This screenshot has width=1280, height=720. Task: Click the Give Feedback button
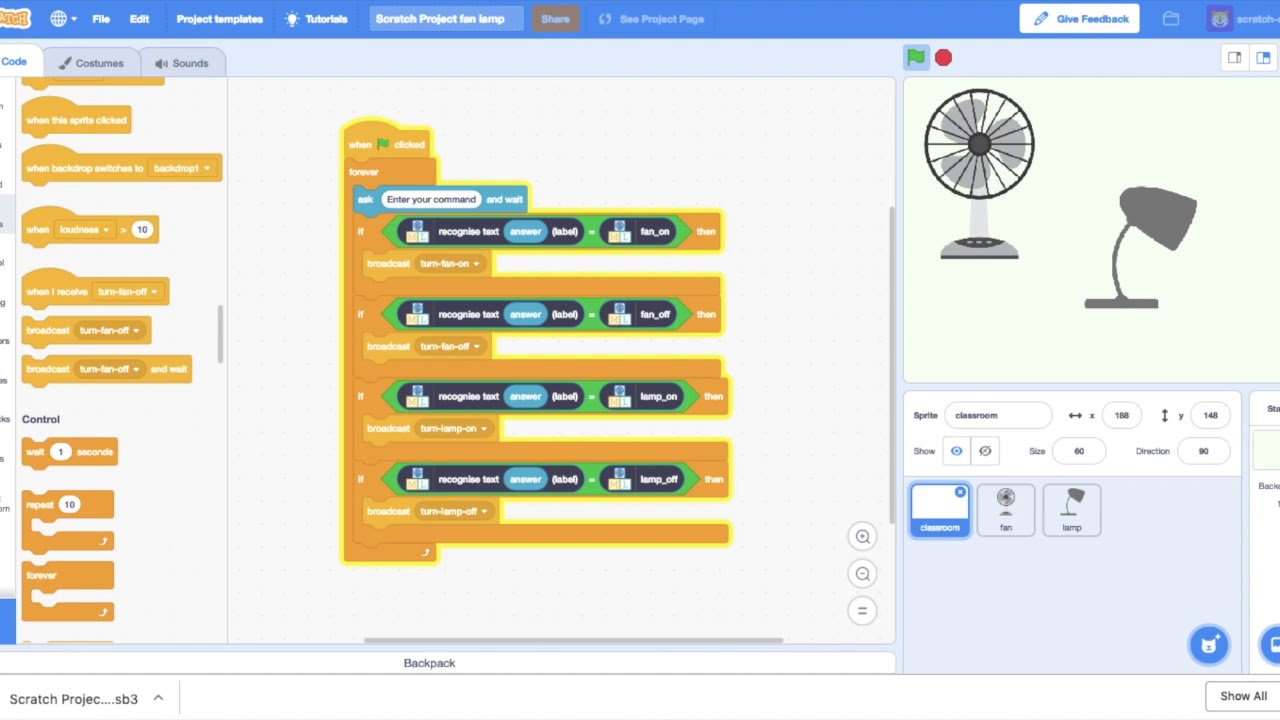pyautogui.click(x=1079, y=19)
